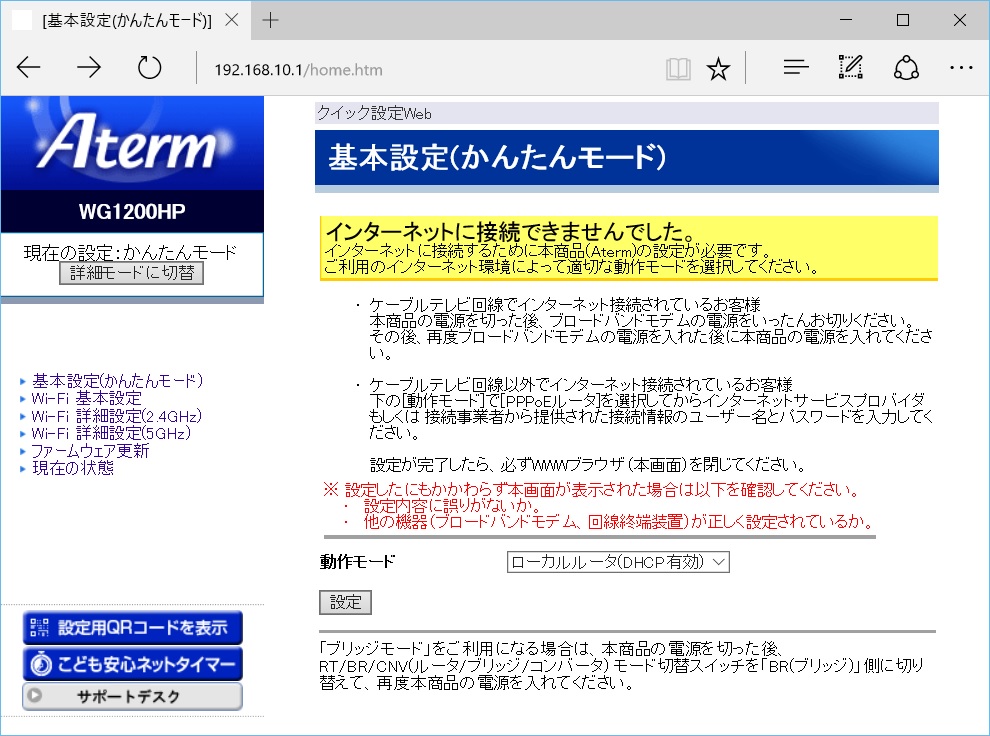
Task: Open a new tab with plus button
Action: click(x=270, y=20)
